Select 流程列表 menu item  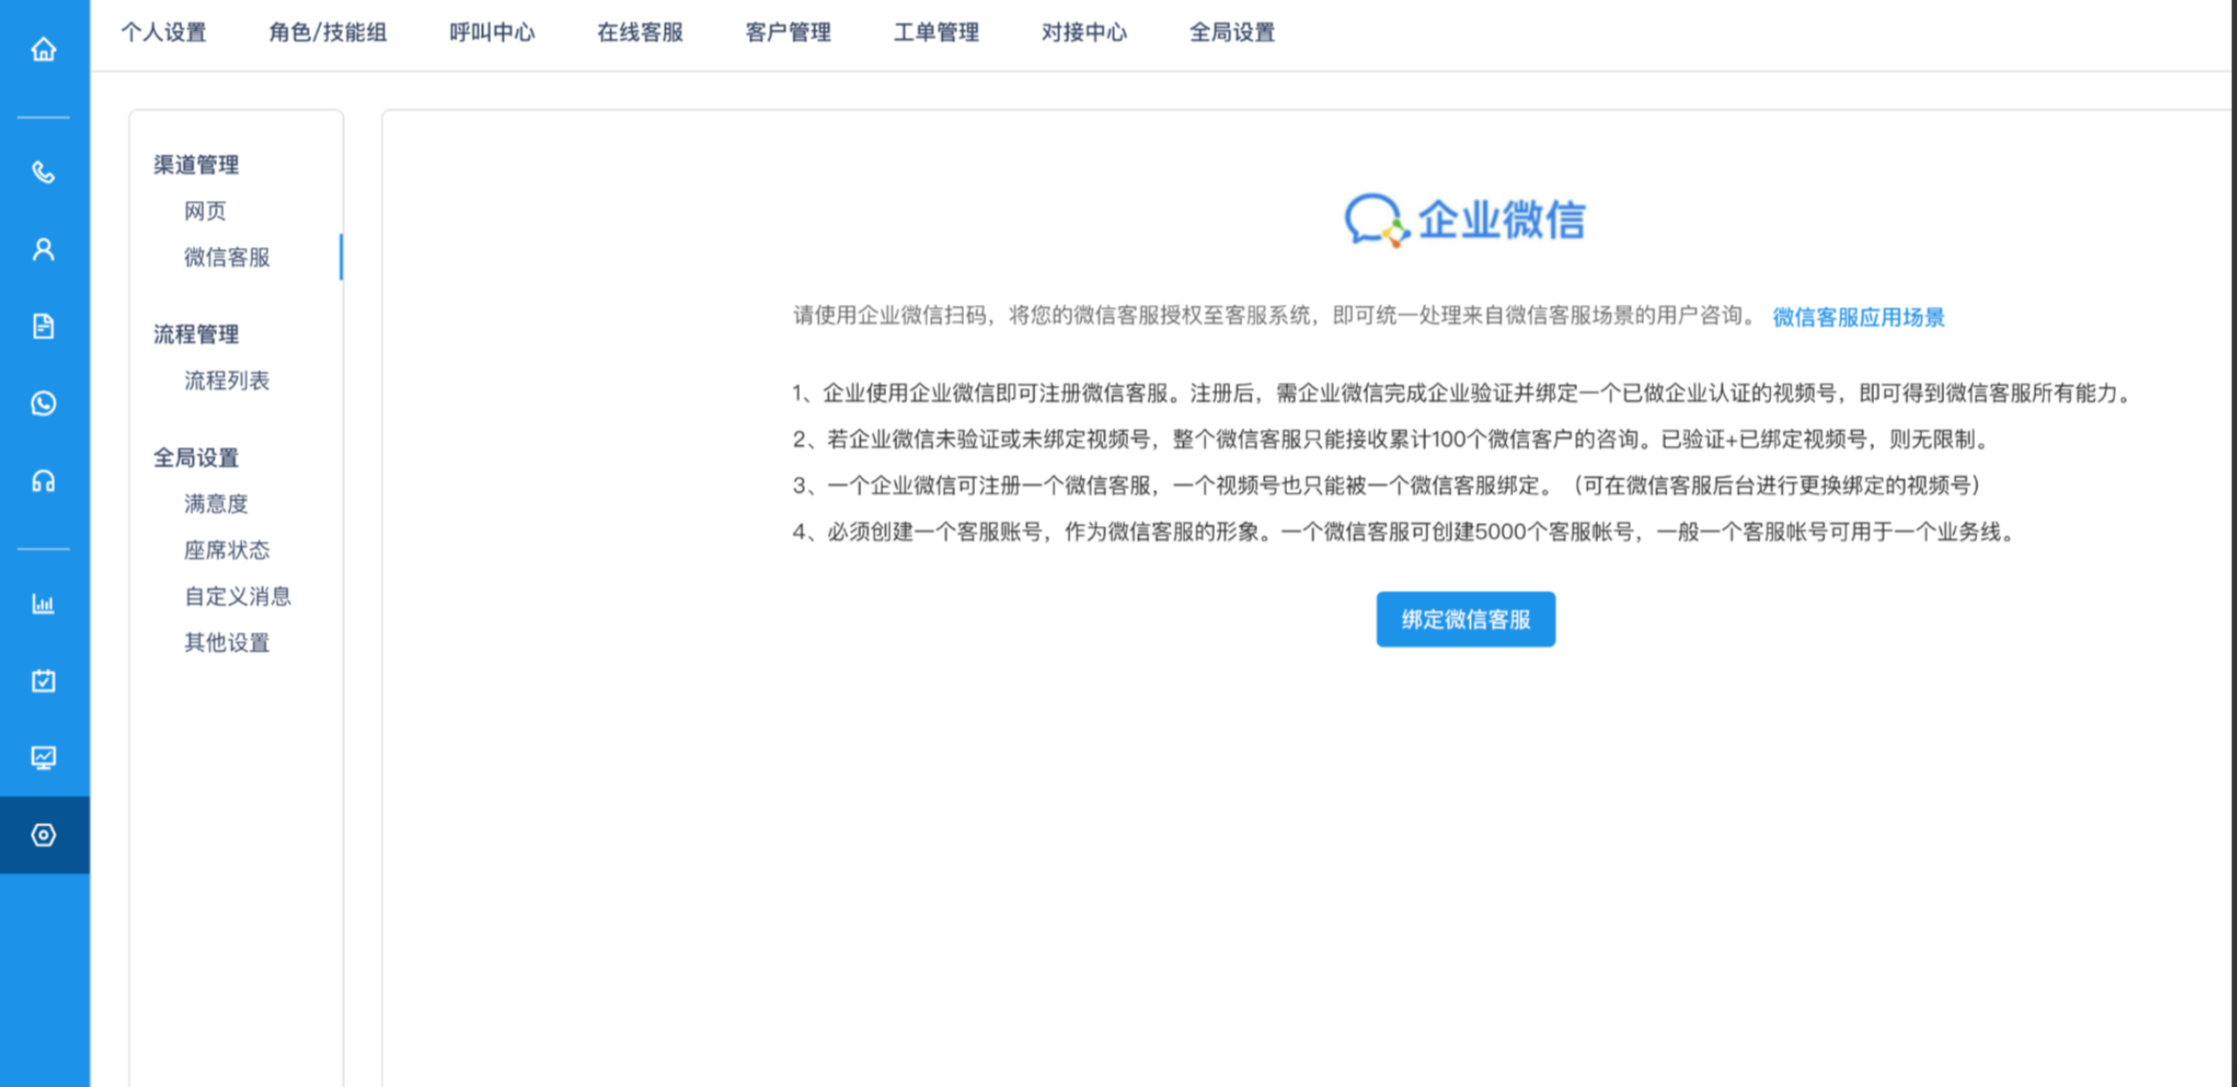pos(227,380)
